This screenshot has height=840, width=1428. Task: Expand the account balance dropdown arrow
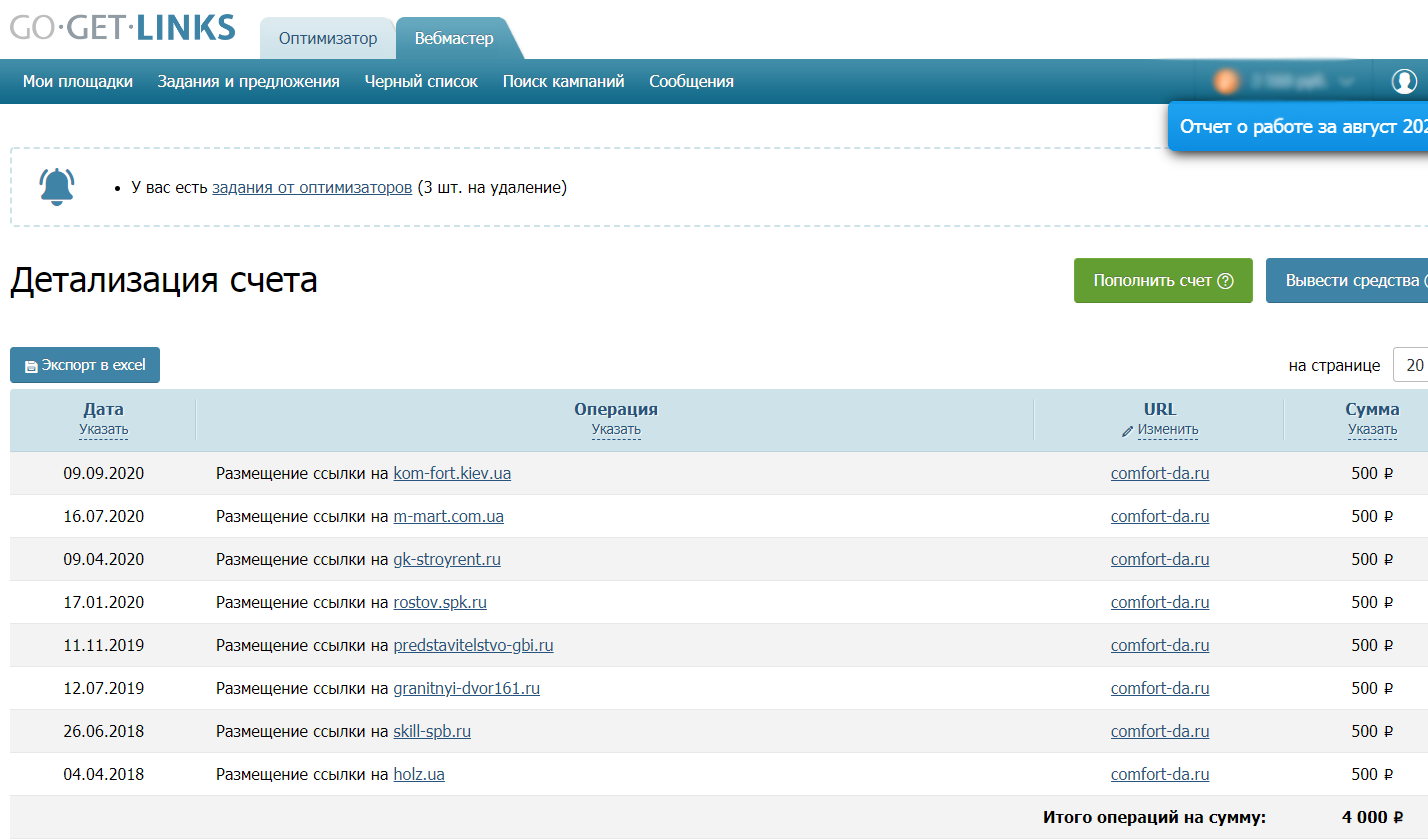coord(1346,82)
